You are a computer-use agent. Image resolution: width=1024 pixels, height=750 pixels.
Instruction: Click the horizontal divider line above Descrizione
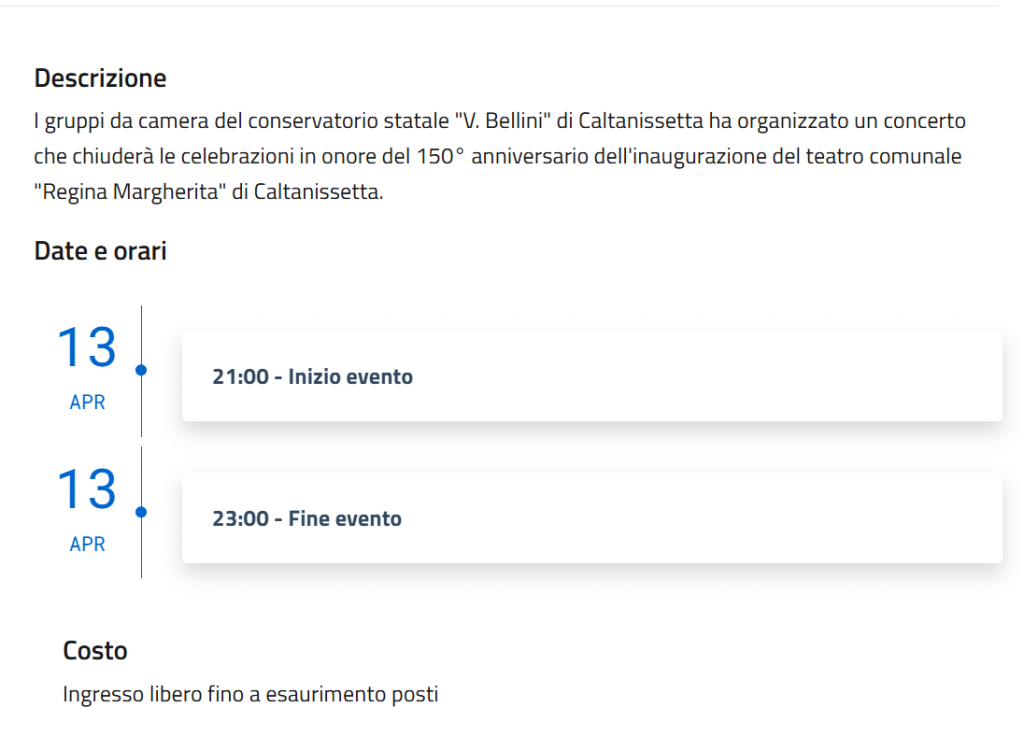click(x=500, y=6)
